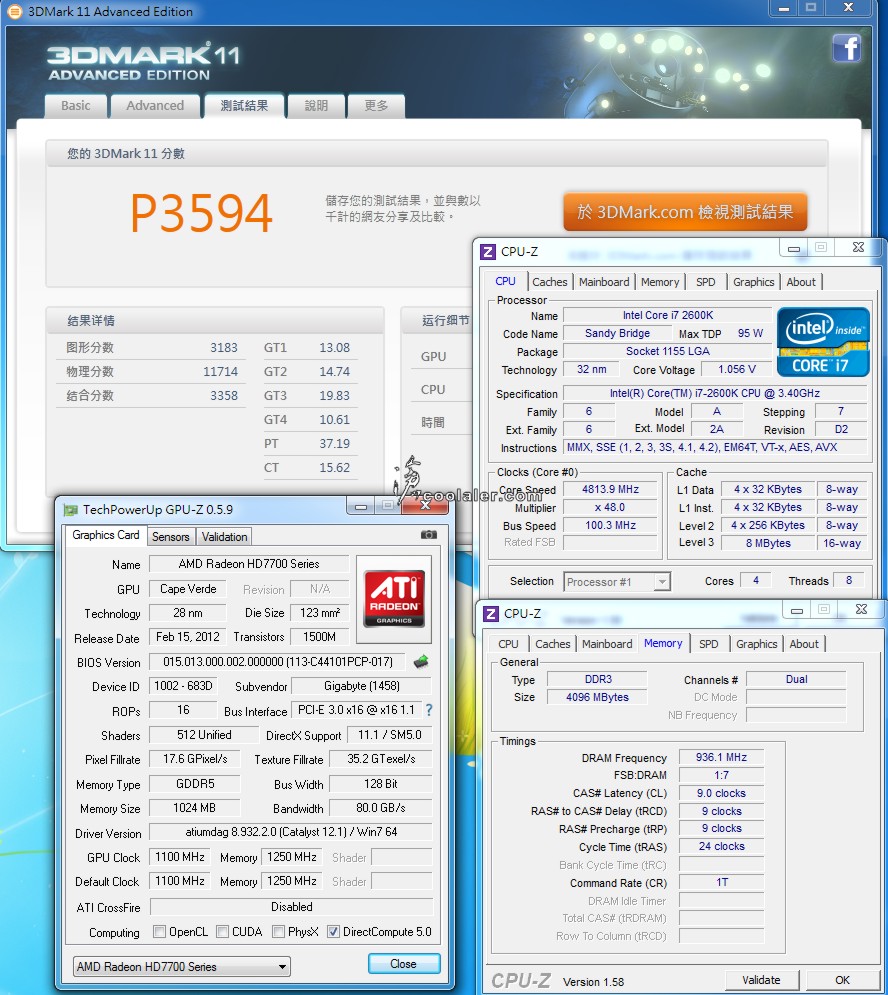Open About tab in upper CPU-Z window
This screenshot has height=995, width=888.
pos(801,282)
